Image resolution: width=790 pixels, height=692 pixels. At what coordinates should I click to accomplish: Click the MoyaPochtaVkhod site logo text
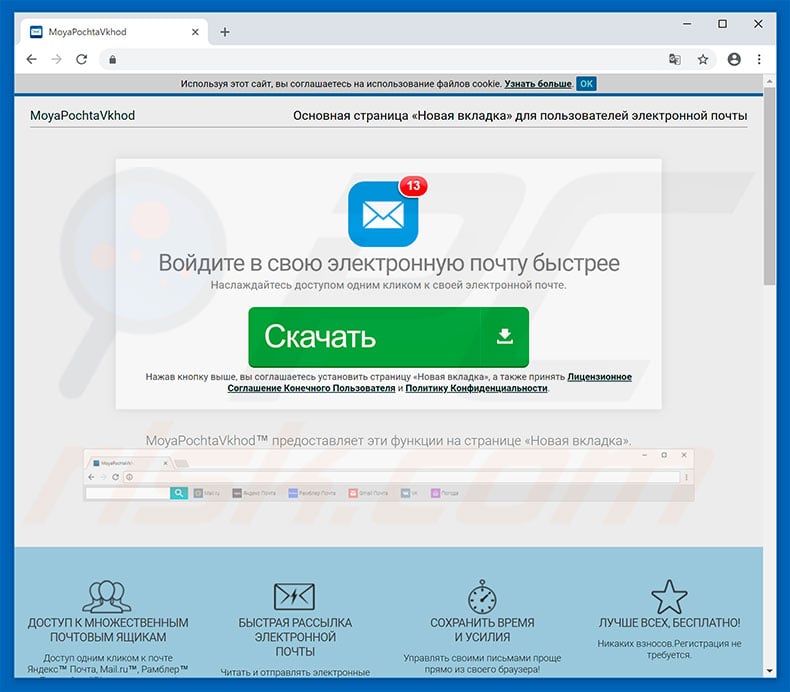coord(83,115)
